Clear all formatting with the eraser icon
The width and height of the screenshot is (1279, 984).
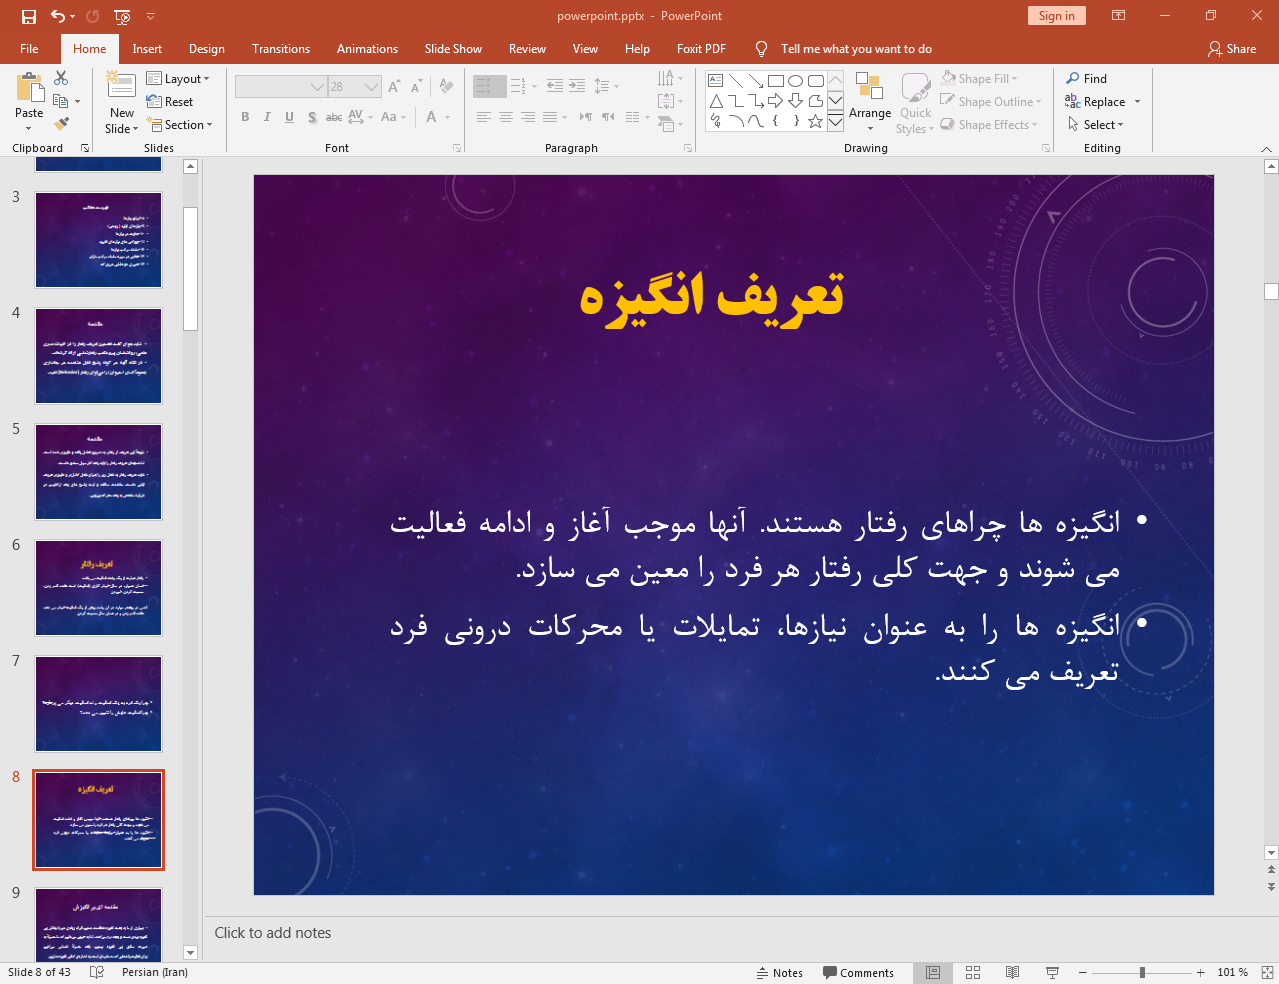coord(446,87)
